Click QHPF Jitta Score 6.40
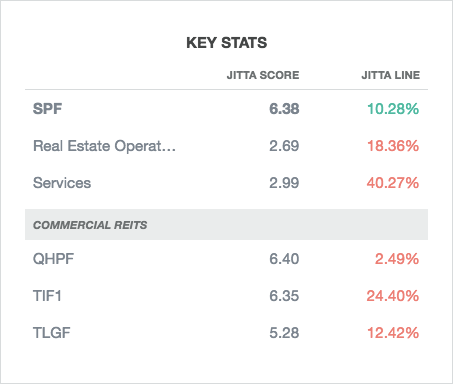Screen dimensions: 453x384 coord(284,259)
